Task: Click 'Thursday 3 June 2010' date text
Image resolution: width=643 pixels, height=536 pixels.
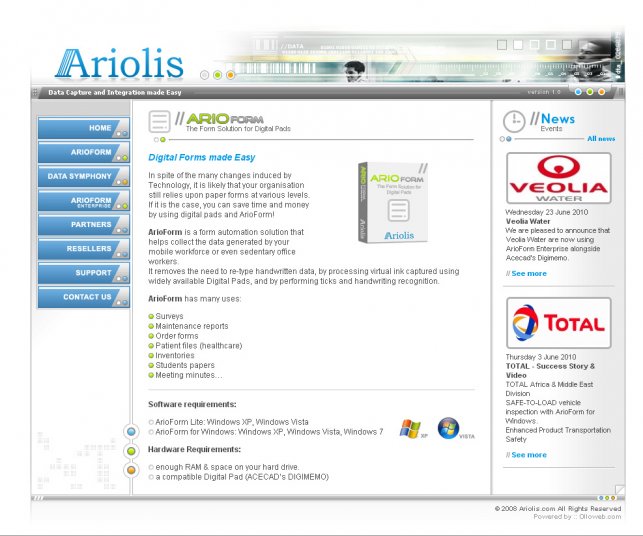Action: point(541,357)
